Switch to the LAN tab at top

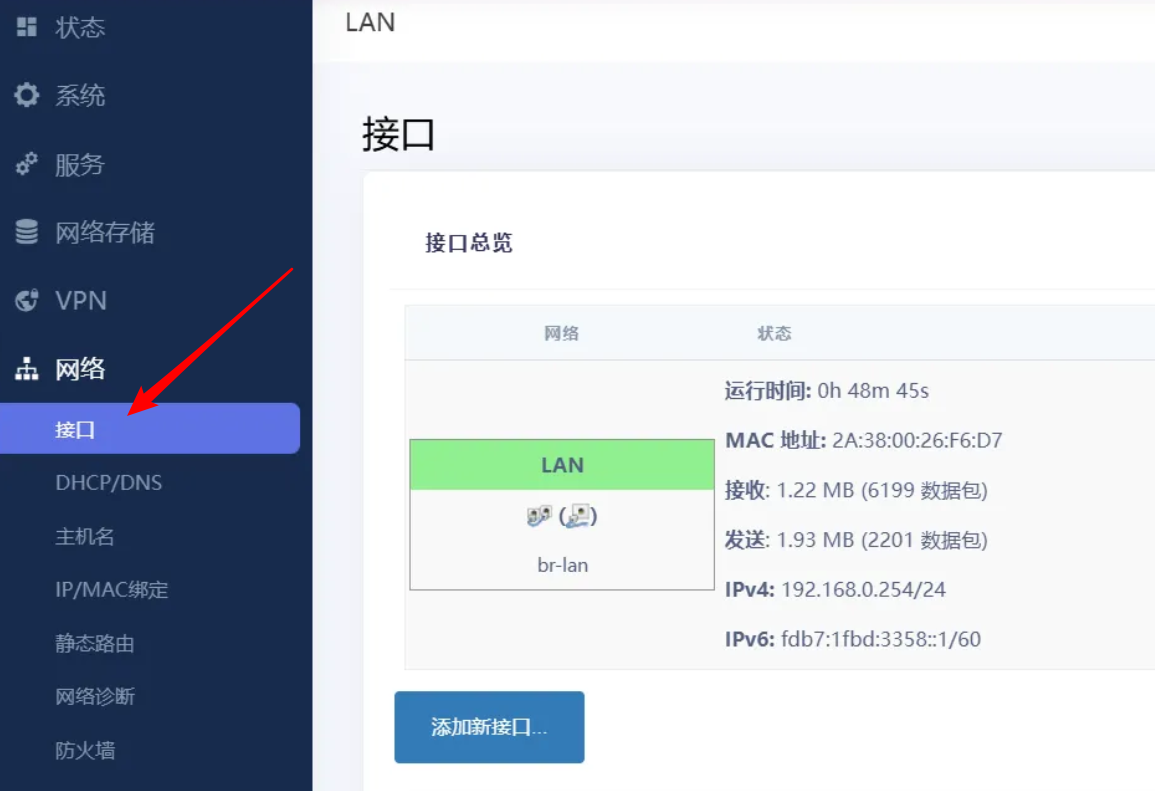tap(370, 22)
